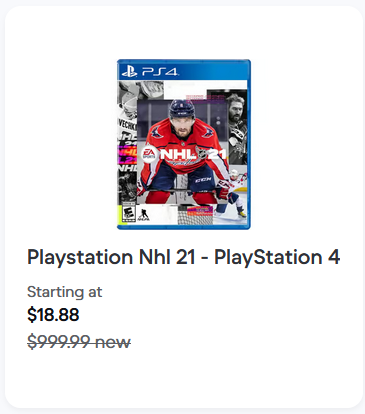Click the 'Starting at' label
The height and width of the screenshot is (414, 365).
[x=64, y=292]
